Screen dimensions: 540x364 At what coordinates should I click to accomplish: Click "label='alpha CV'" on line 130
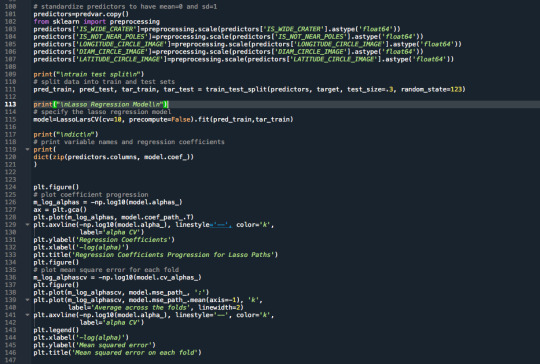coord(112,232)
